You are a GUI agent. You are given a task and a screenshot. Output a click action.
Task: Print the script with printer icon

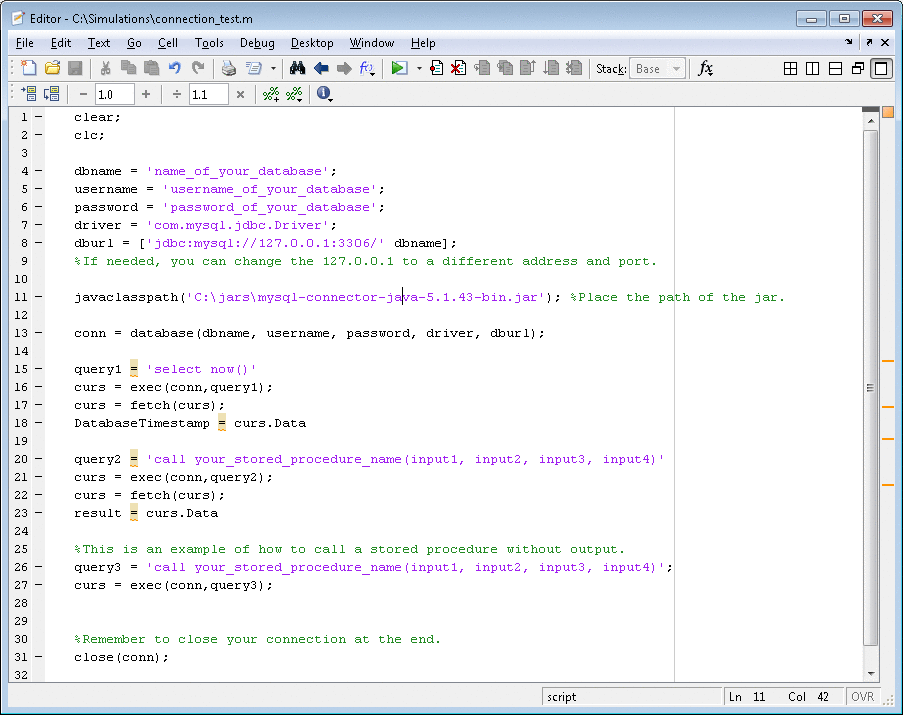tap(229, 68)
